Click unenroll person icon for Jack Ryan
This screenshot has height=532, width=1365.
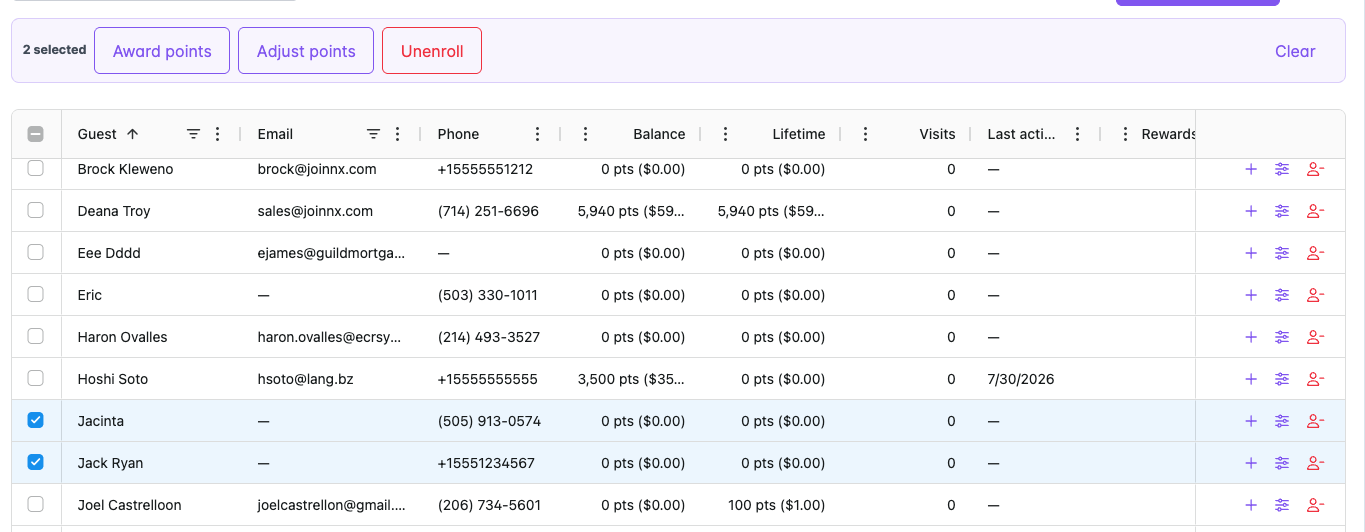point(1315,463)
